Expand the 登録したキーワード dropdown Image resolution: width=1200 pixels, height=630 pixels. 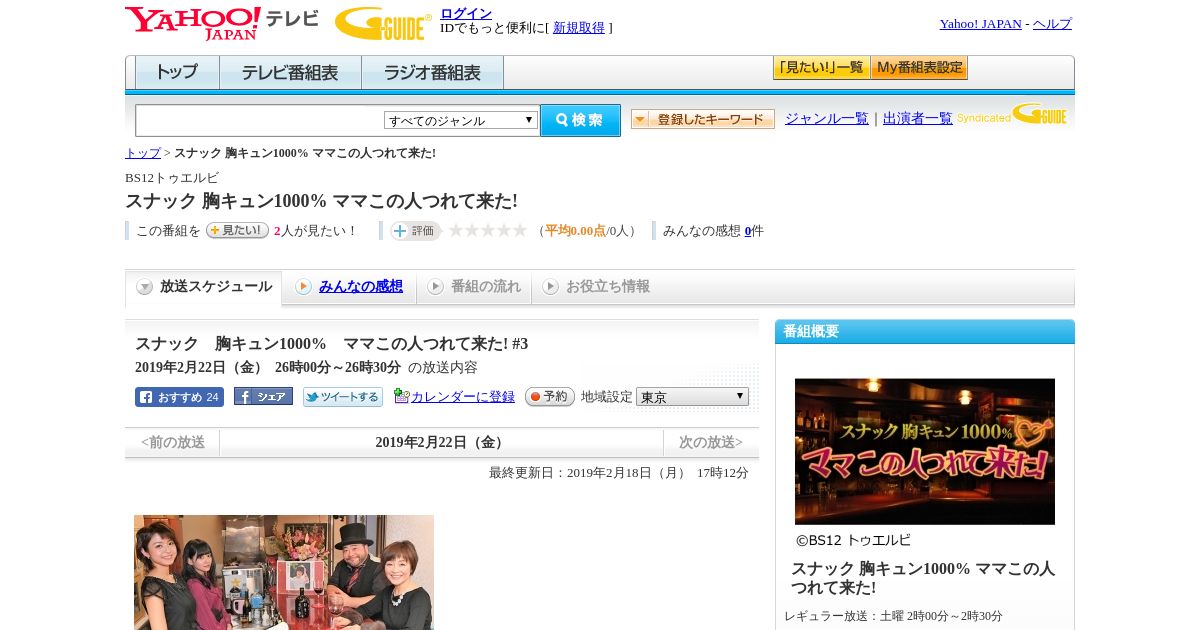703,119
